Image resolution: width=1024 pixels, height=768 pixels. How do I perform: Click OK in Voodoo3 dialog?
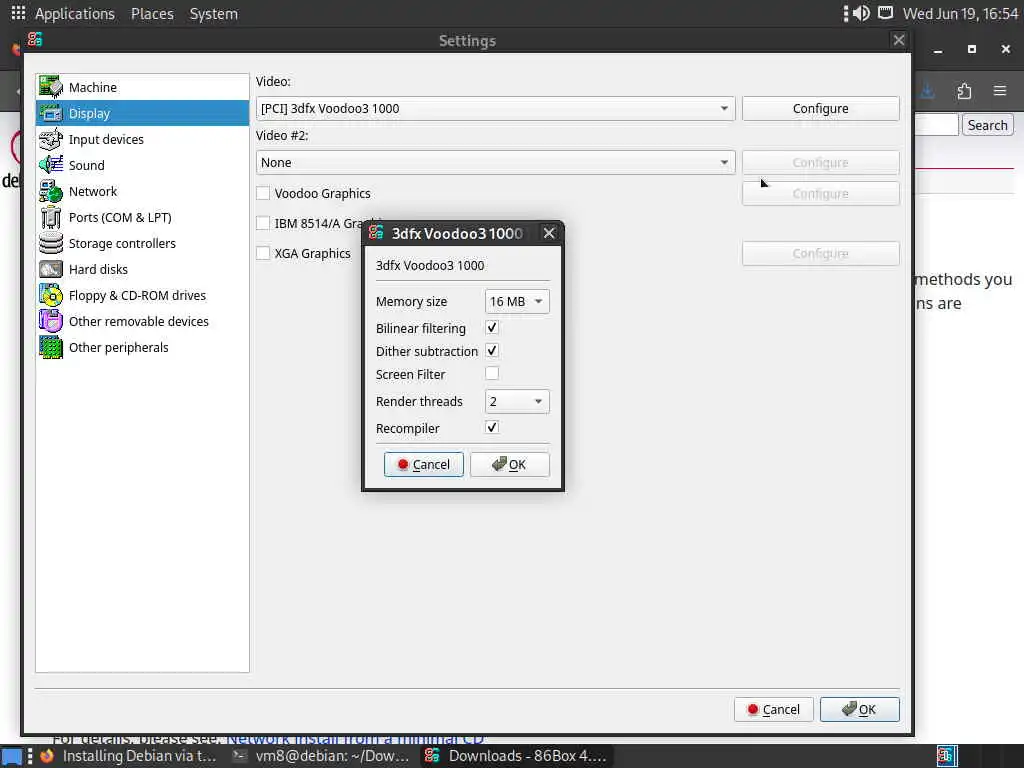click(509, 464)
